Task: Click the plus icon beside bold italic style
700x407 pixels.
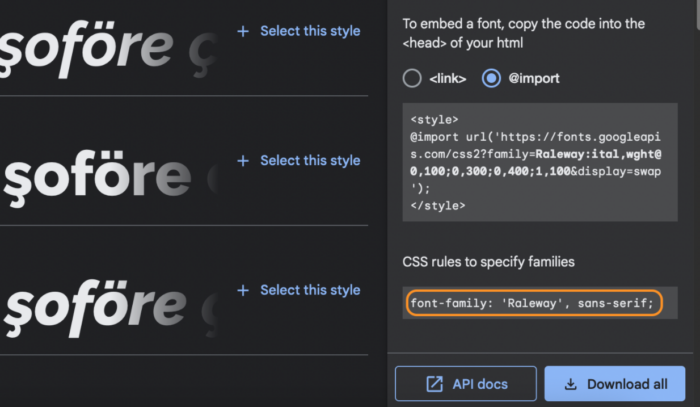Action: tap(243, 291)
